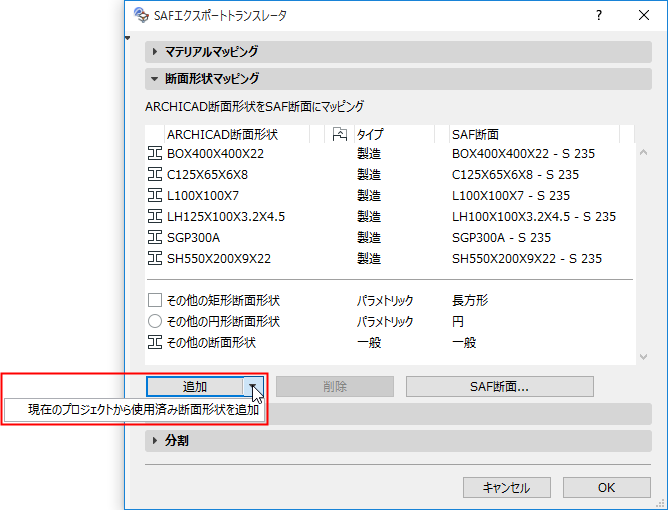The image size is (668, 510).
Task: Click the flag icon column header
Action: 340,134
